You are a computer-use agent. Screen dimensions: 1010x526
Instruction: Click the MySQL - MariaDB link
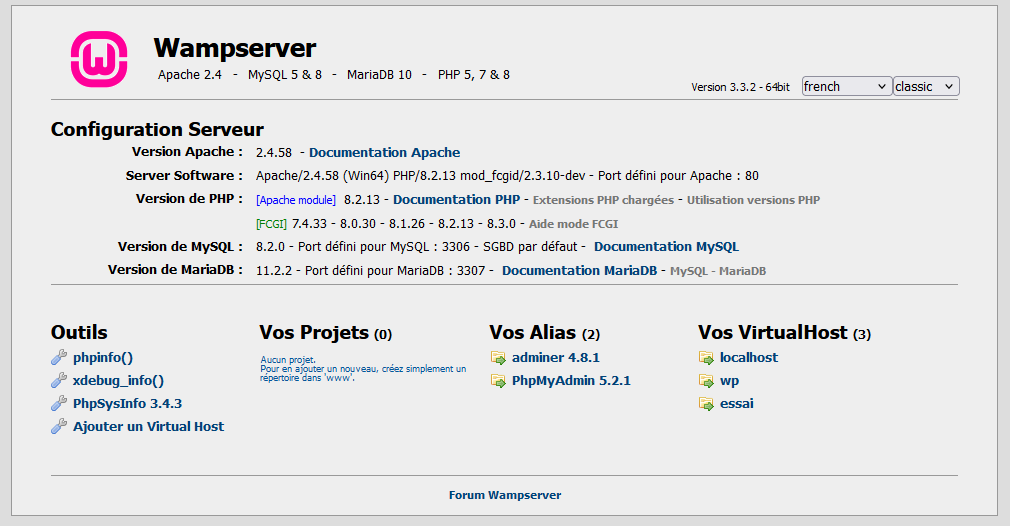point(718,271)
